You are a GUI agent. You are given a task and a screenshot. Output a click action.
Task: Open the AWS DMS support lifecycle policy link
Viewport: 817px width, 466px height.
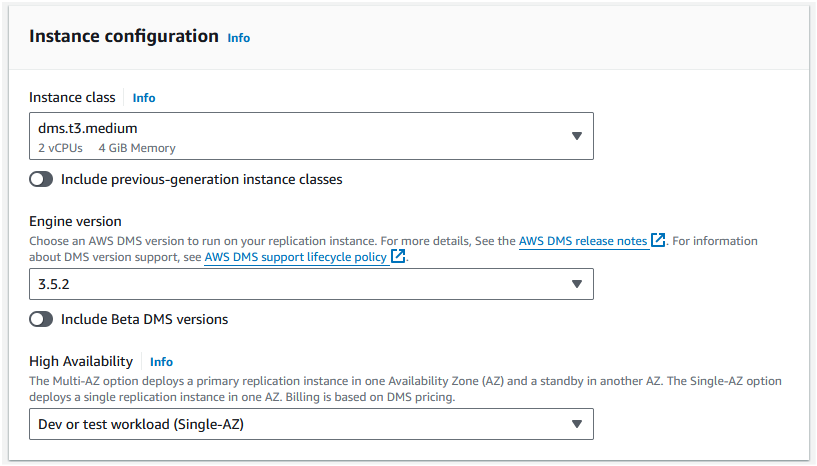pos(295,257)
